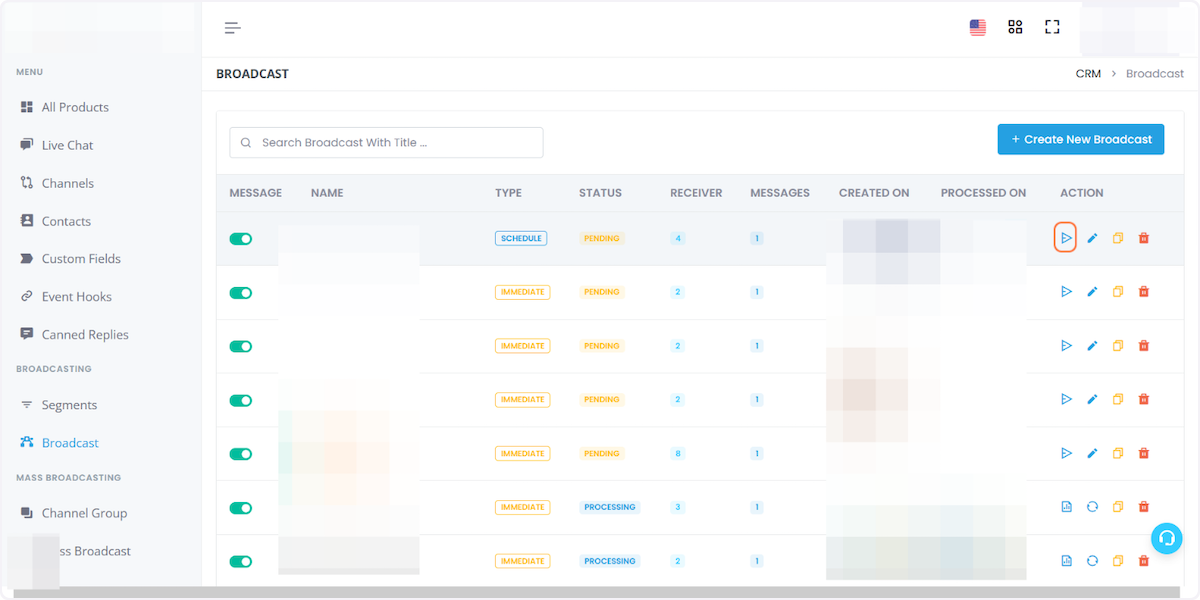Refresh the first processing broadcast status
1200x600 pixels.
coord(1092,507)
